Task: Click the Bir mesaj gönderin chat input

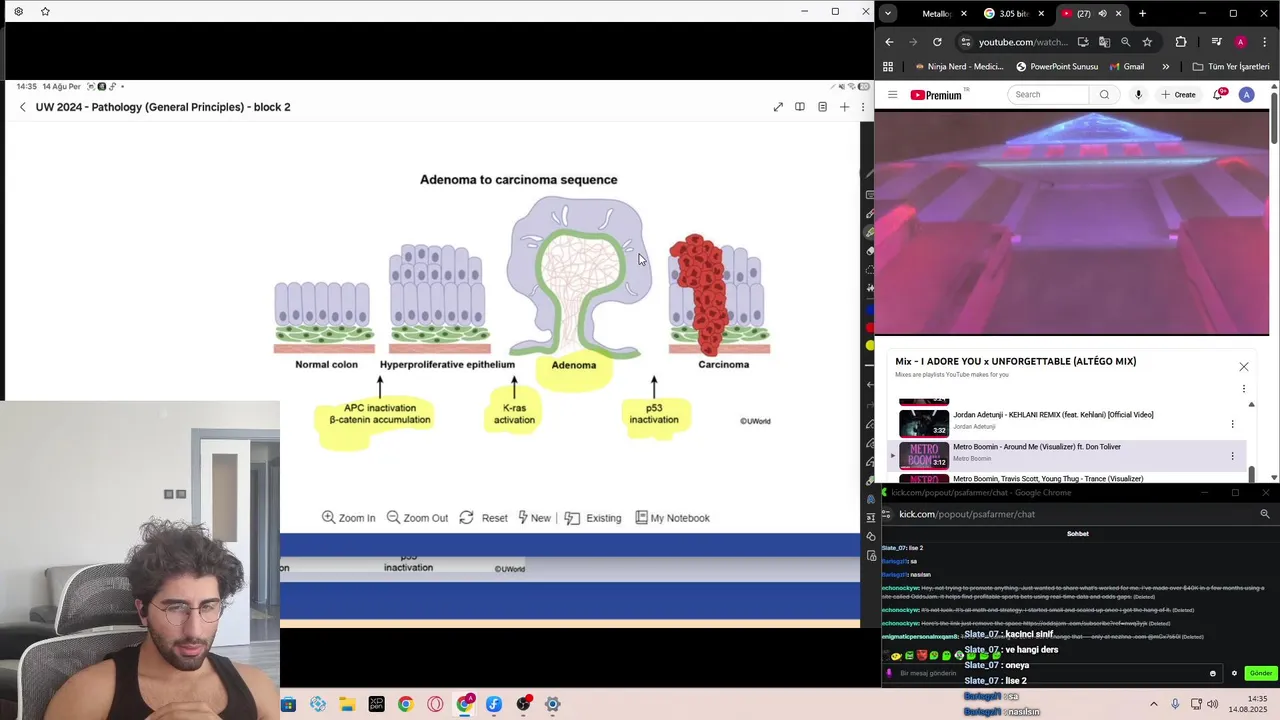Action: (1051, 673)
